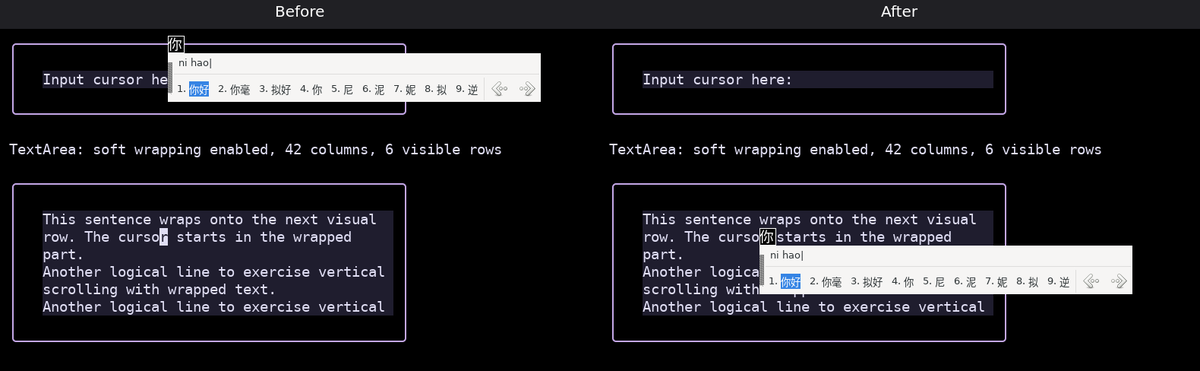The image size is (1200, 371).
Task: Click the preedit 你 glyph in After text area
Action: pos(767,237)
